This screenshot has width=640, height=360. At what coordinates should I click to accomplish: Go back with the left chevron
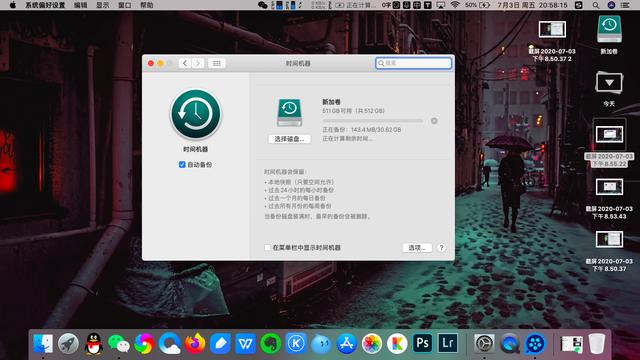click(185, 63)
